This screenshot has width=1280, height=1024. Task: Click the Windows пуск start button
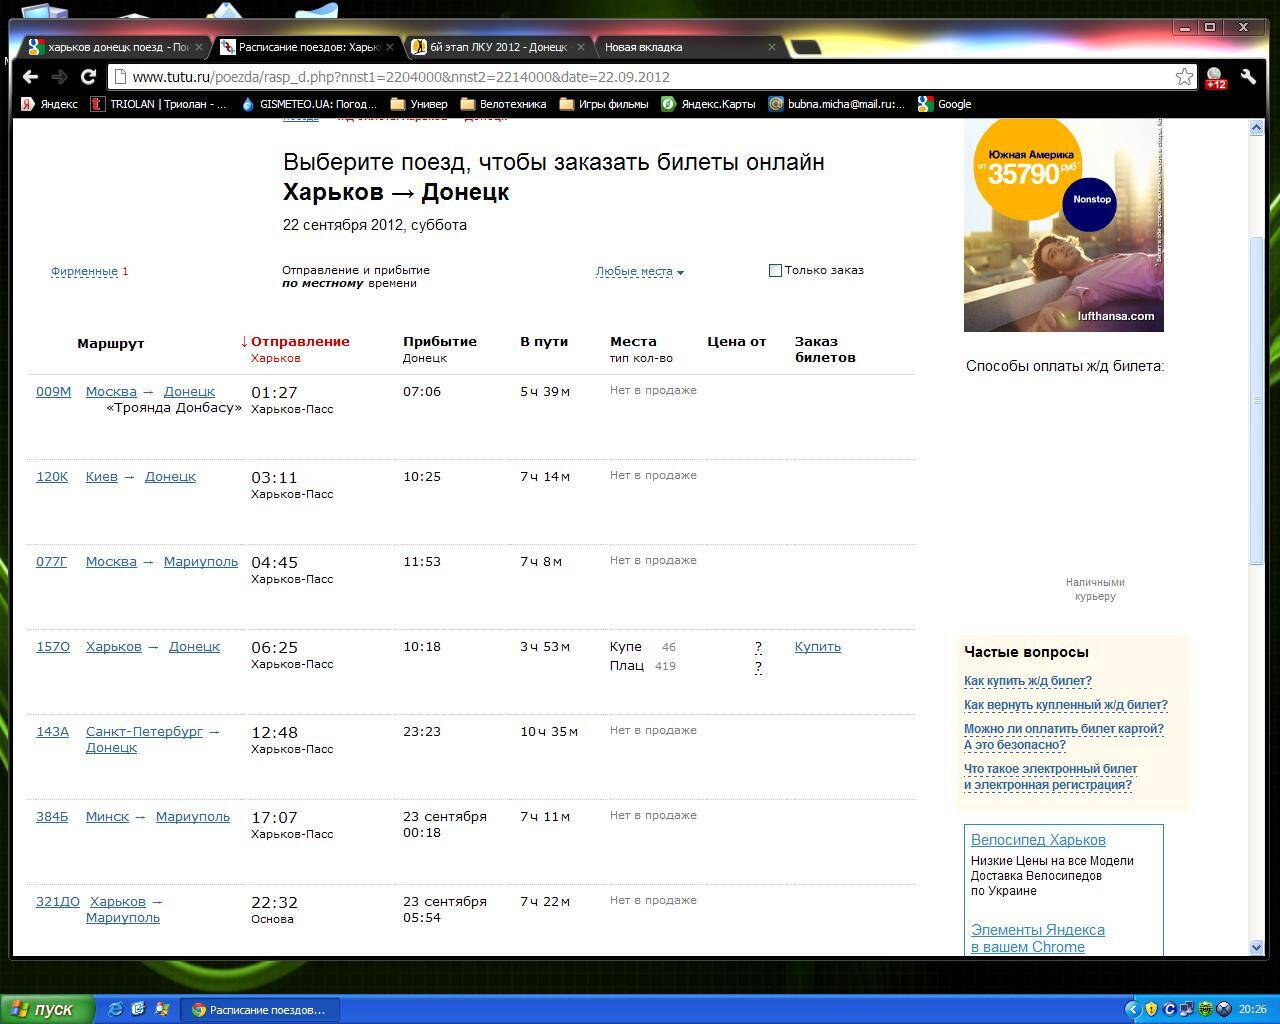tap(48, 1009)
